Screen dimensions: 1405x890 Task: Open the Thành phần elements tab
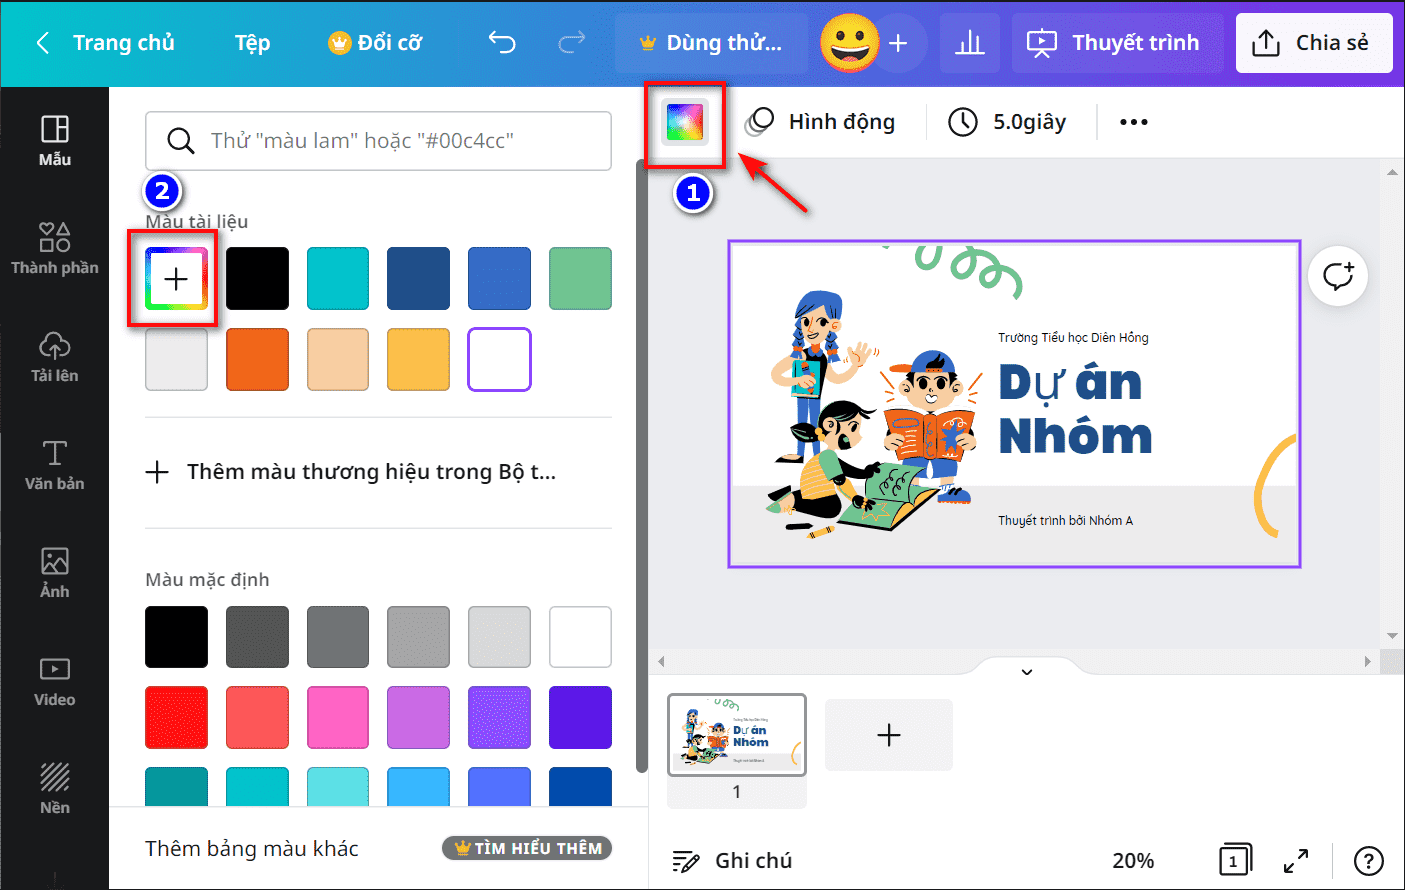[x=54, y=249]
